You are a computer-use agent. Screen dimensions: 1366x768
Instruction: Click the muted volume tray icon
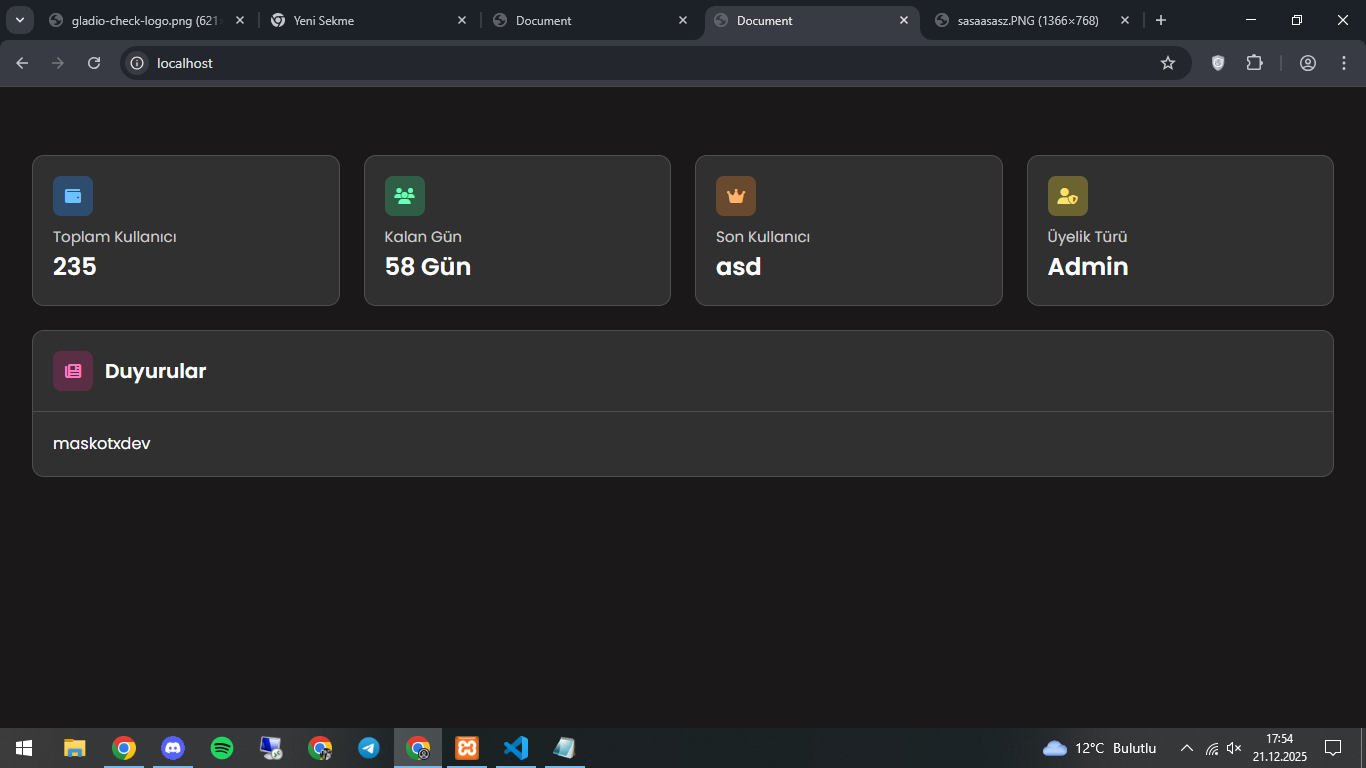1234,748
